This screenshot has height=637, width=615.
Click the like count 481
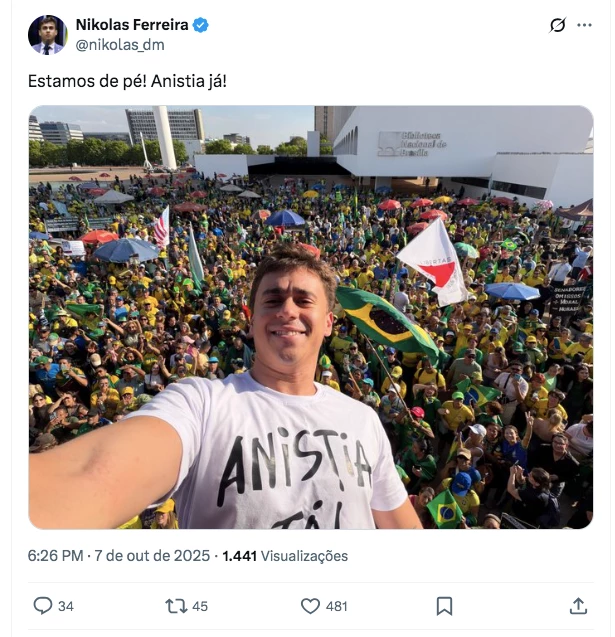337,606
